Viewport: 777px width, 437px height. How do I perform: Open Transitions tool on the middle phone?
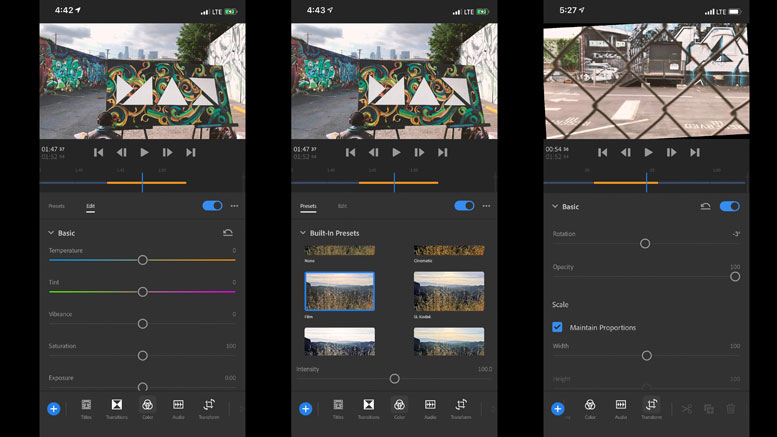click(368, 409)
